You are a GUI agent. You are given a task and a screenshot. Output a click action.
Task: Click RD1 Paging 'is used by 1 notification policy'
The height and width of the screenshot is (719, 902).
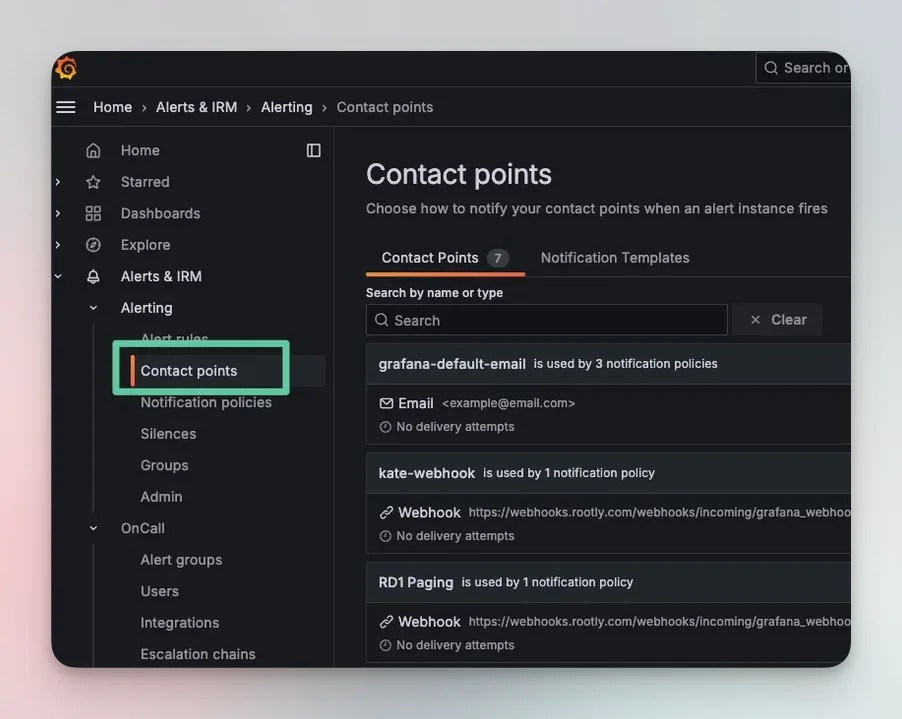[547, 583]
